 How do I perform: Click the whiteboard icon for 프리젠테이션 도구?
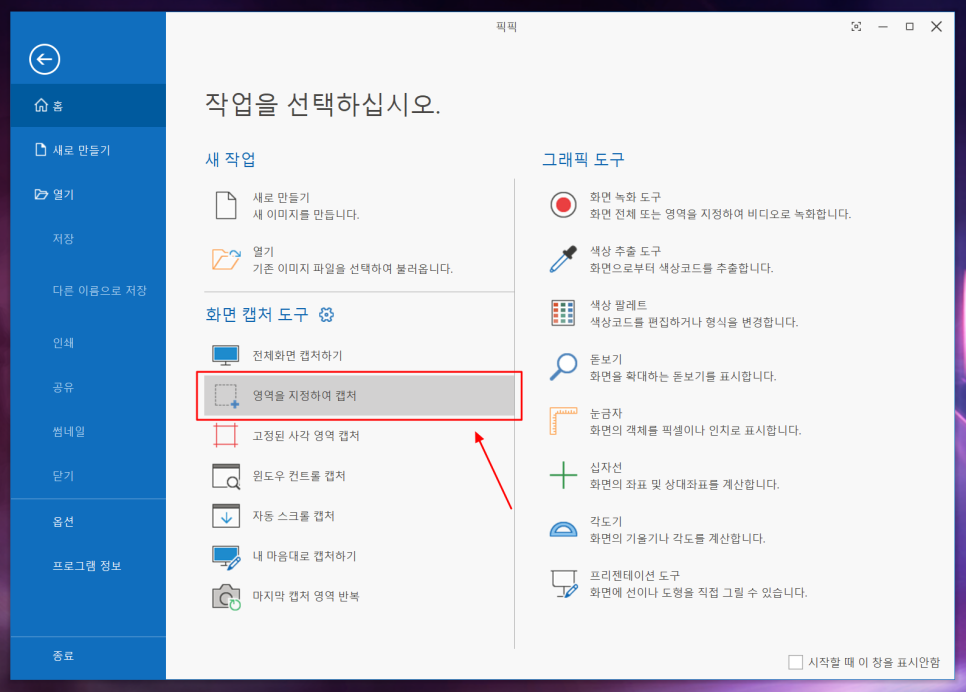(x=564, y=584)
